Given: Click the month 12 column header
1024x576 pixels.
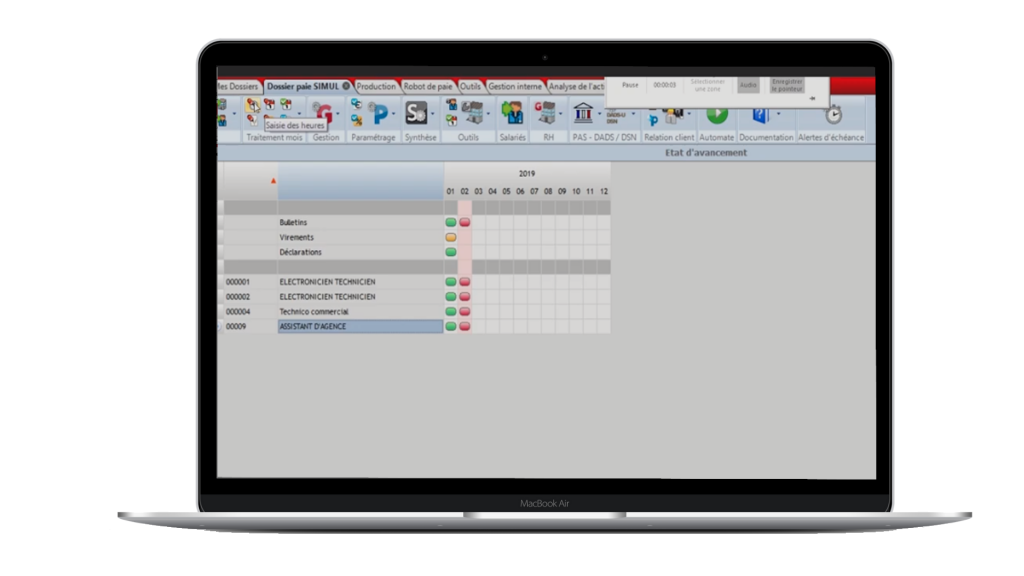Looking at the screenshot, I should coord(604,191).
